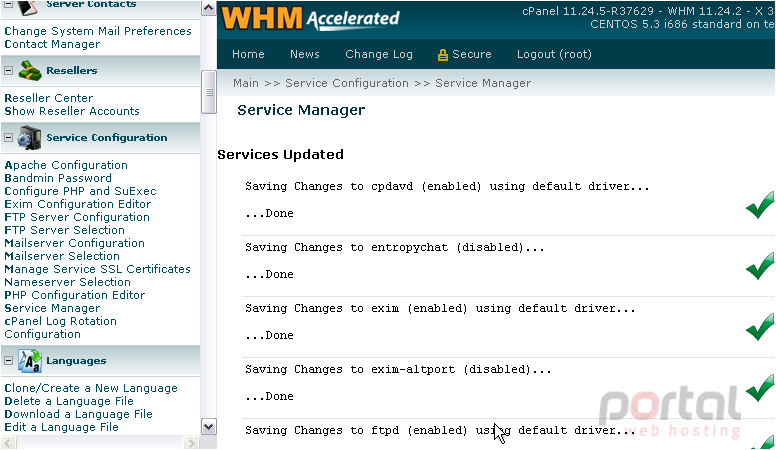
Task: Click the Server Contacts section icon
Action: click(28, 6)
